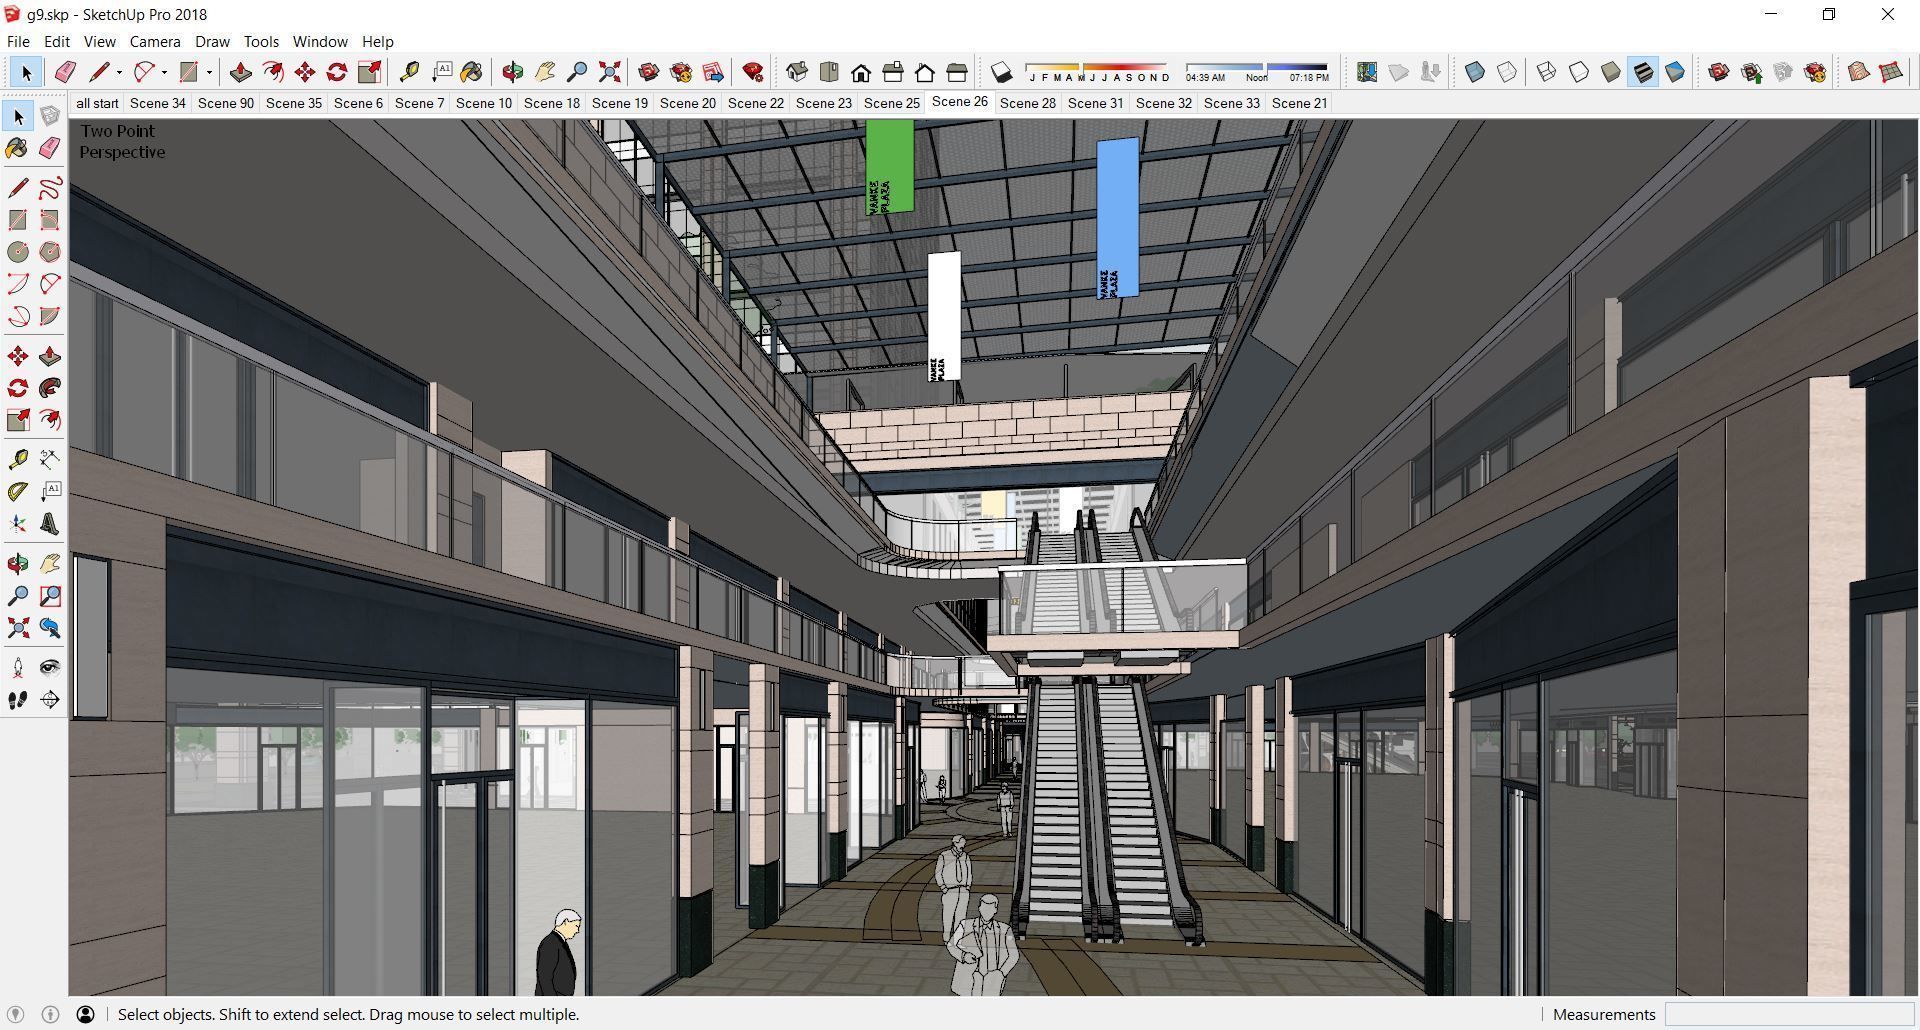This screenshot has height=1030, width=1920.
Task: Toggle Show/Hide Shadows
Action: coord(1001,72)
